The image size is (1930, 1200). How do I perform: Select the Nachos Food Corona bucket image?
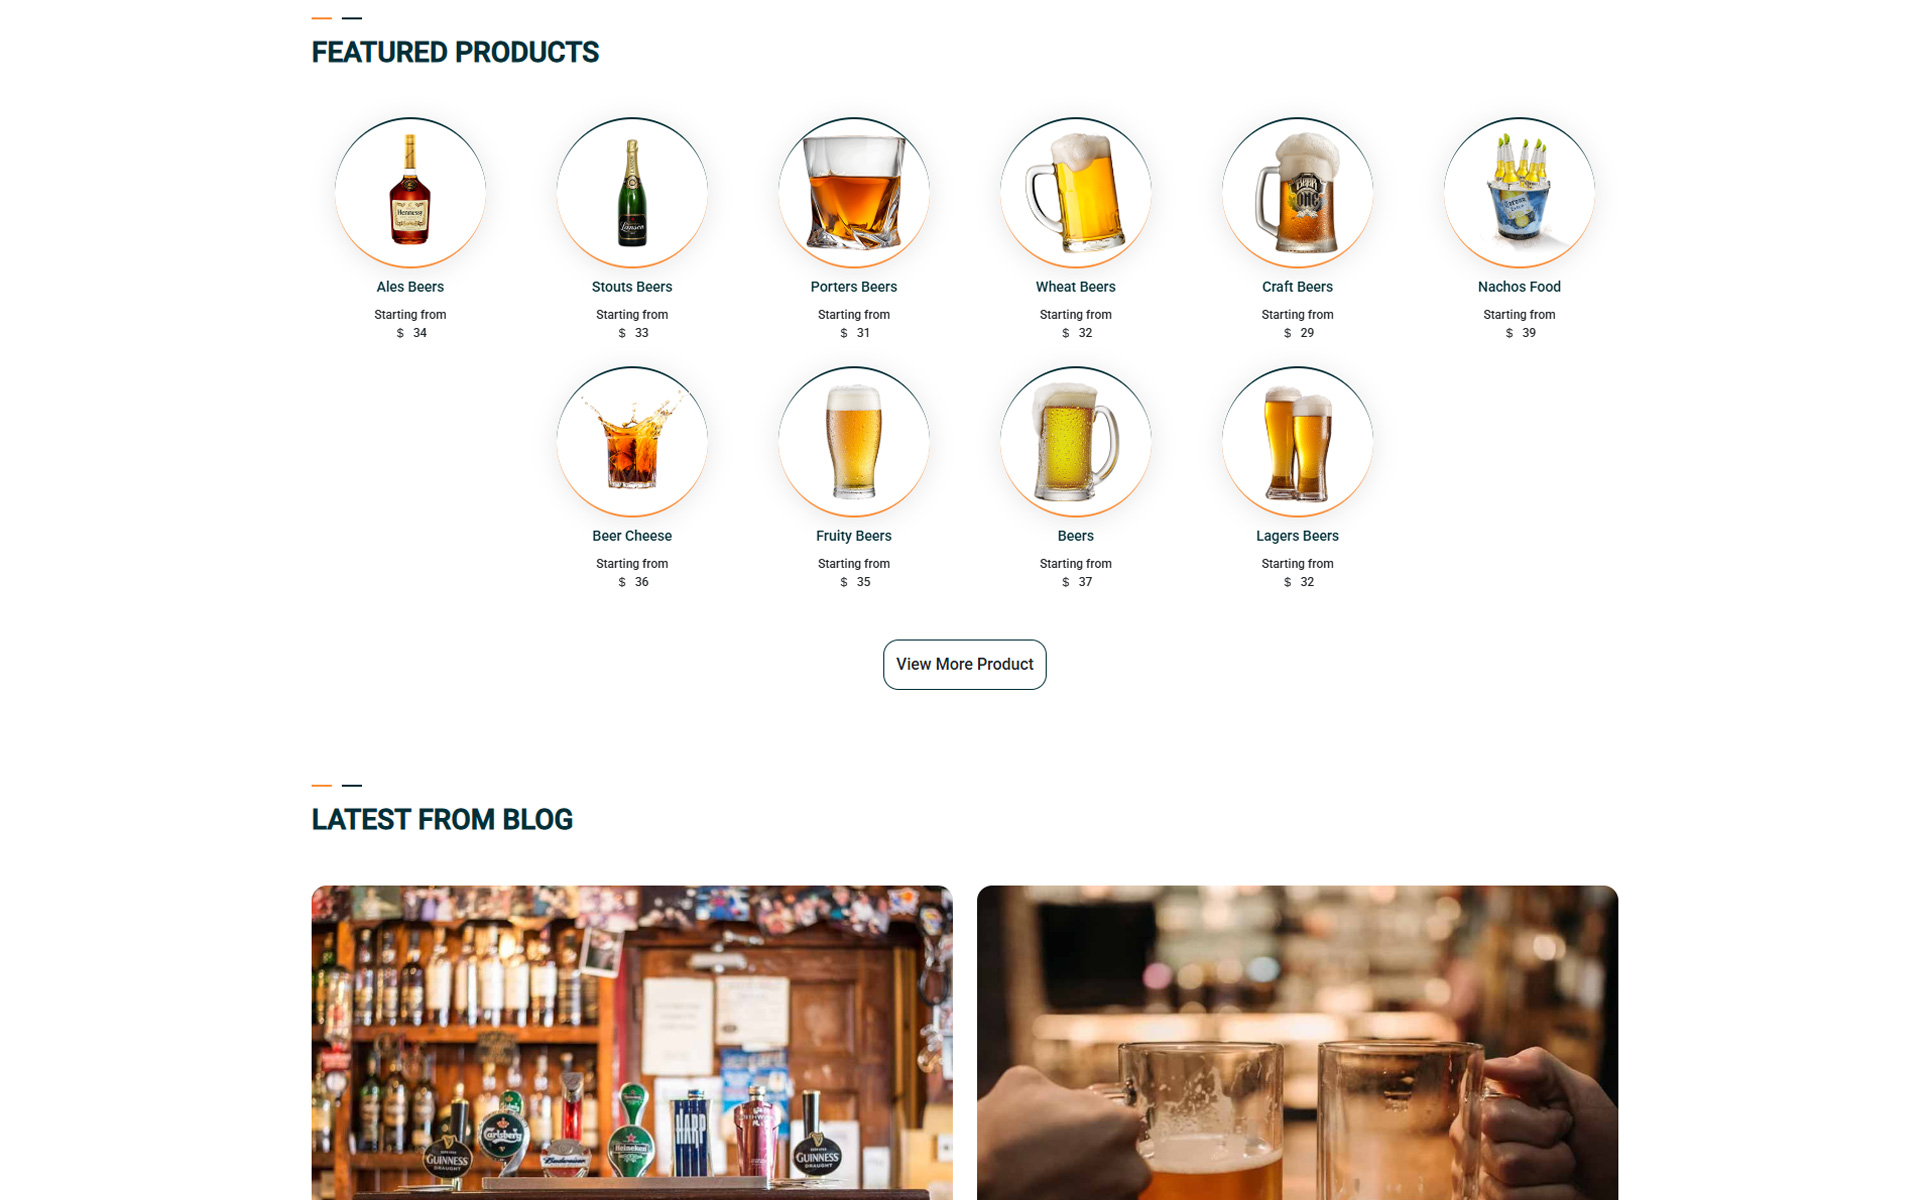pos(1520,193)
